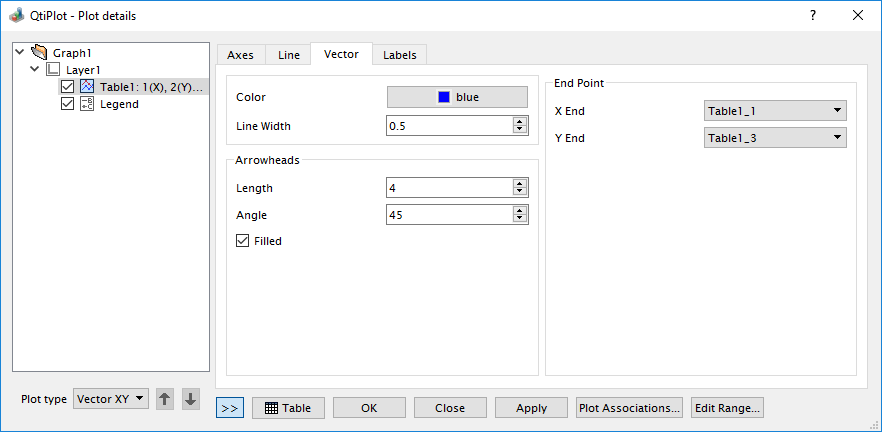
Task: Click the Legend icon in the tree
Action: click(86, 104)
